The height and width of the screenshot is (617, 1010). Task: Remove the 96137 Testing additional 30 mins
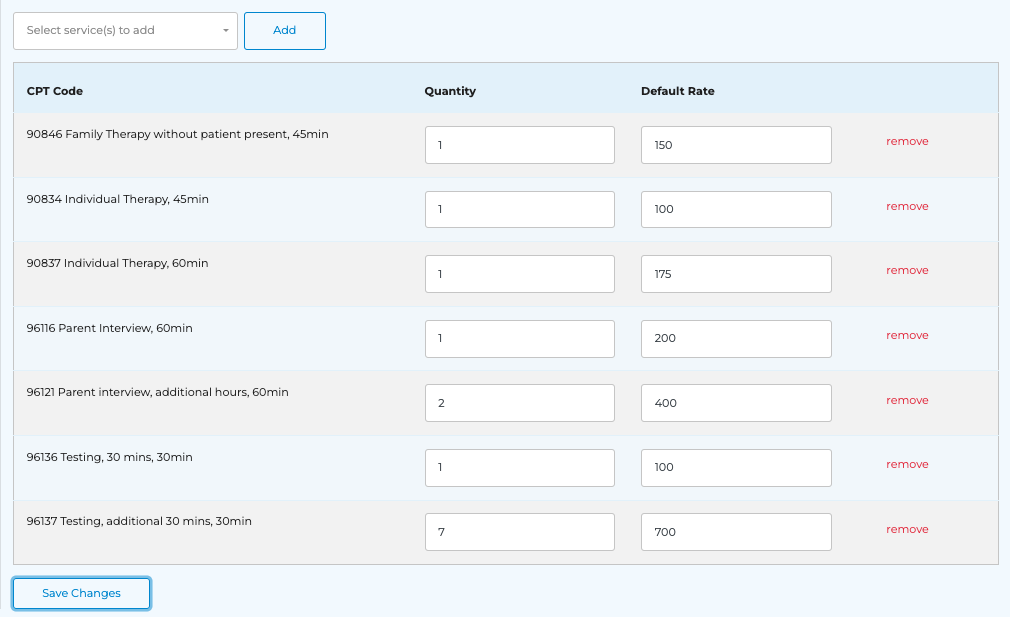tap(907, 529)
